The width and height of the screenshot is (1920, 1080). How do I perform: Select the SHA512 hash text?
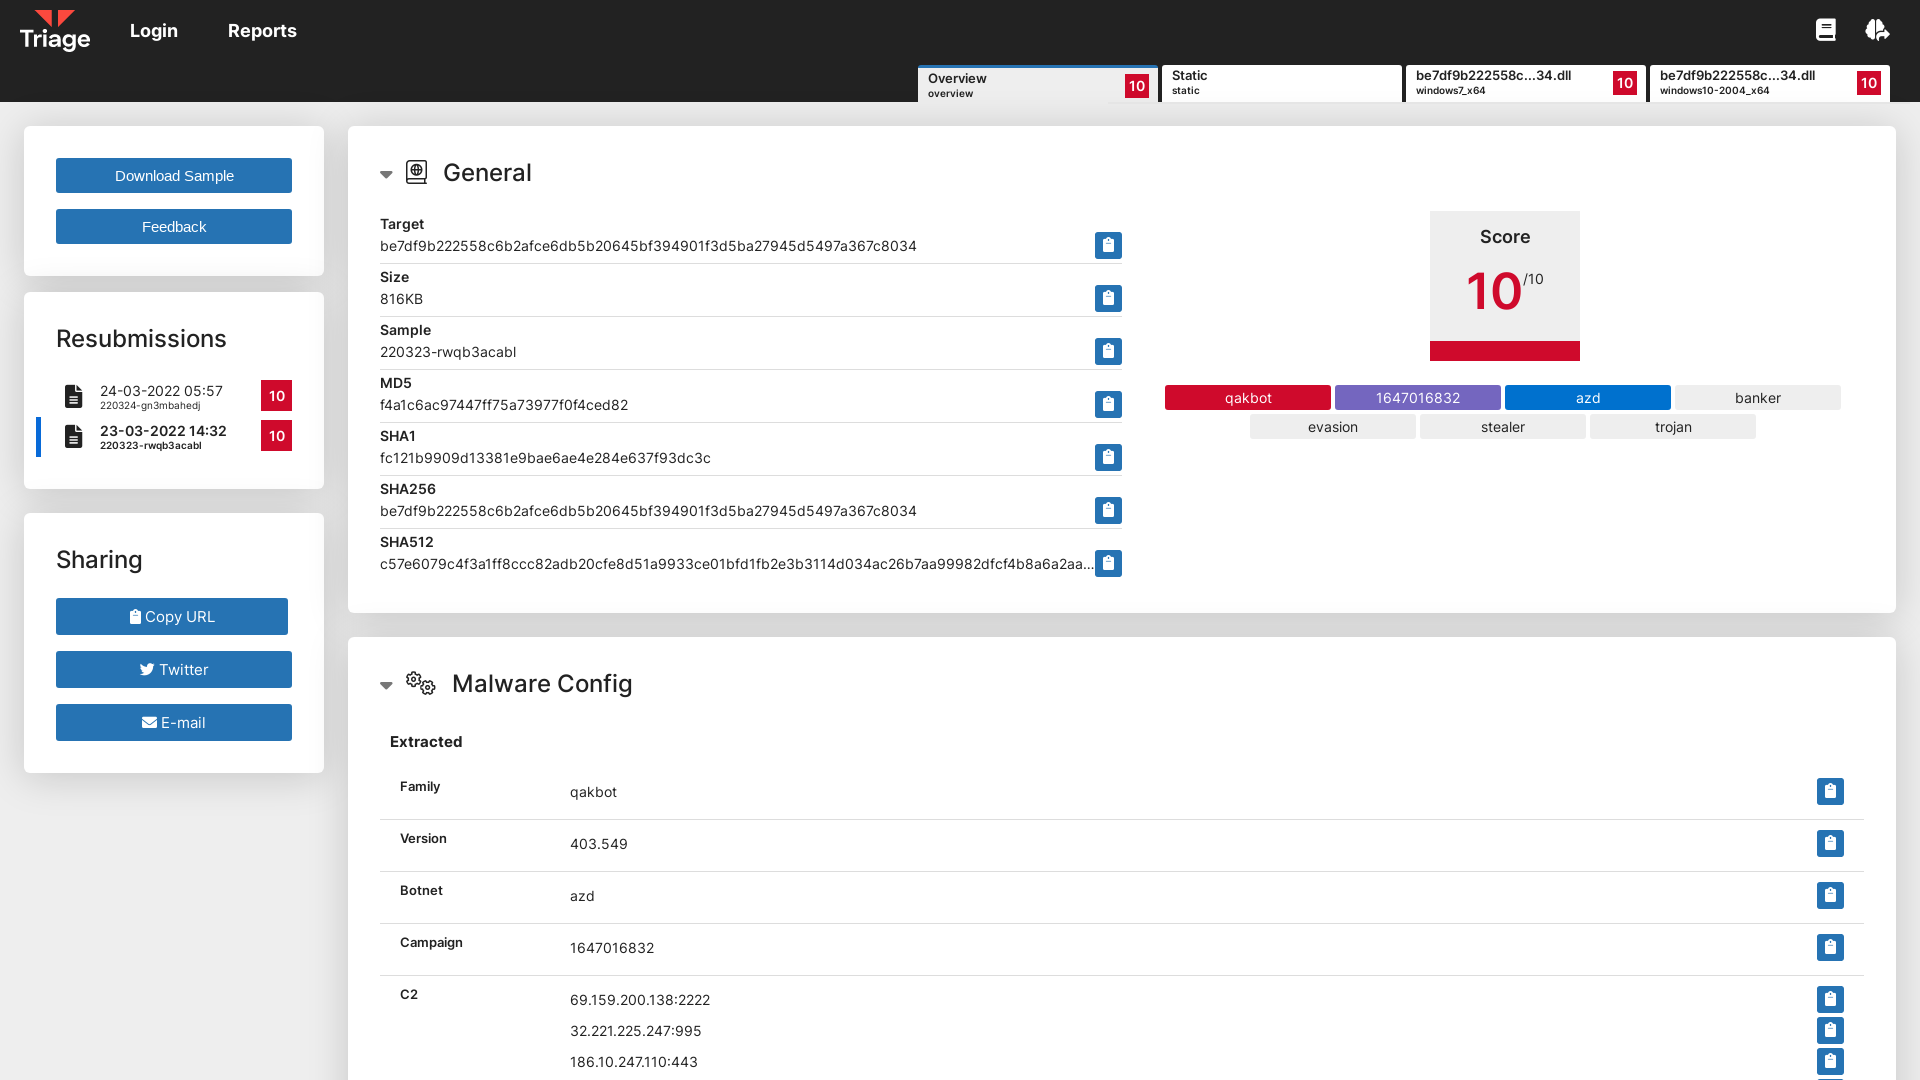tap(736, 564)
